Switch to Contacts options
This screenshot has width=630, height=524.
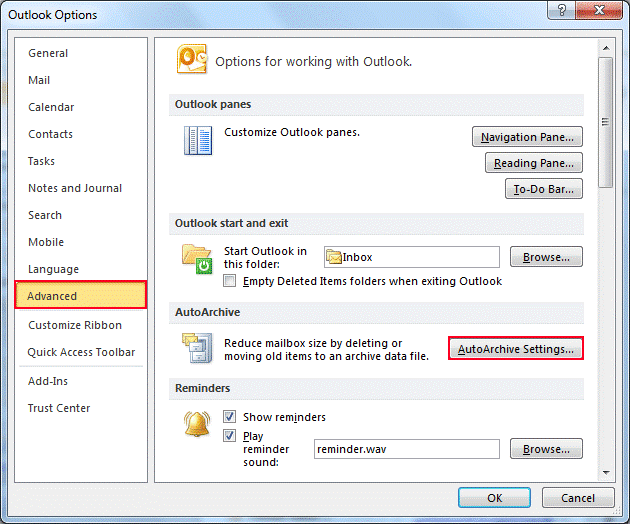pos(81,134)
